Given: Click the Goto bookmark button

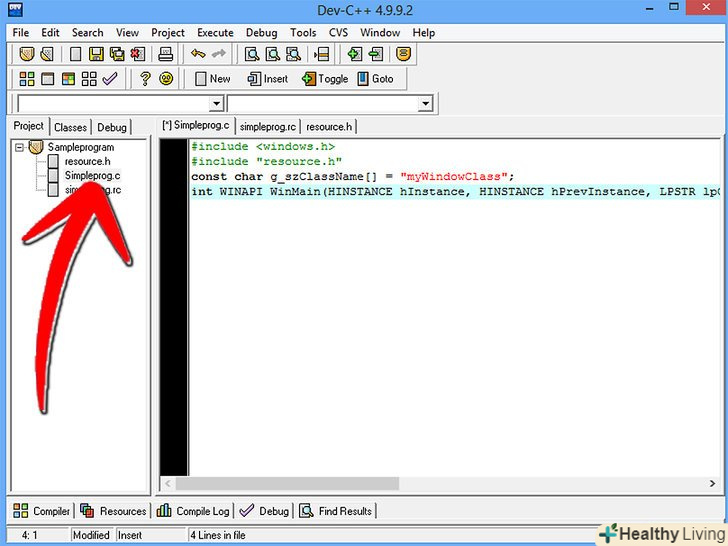Looking at the screenshot, I should 376,79.
